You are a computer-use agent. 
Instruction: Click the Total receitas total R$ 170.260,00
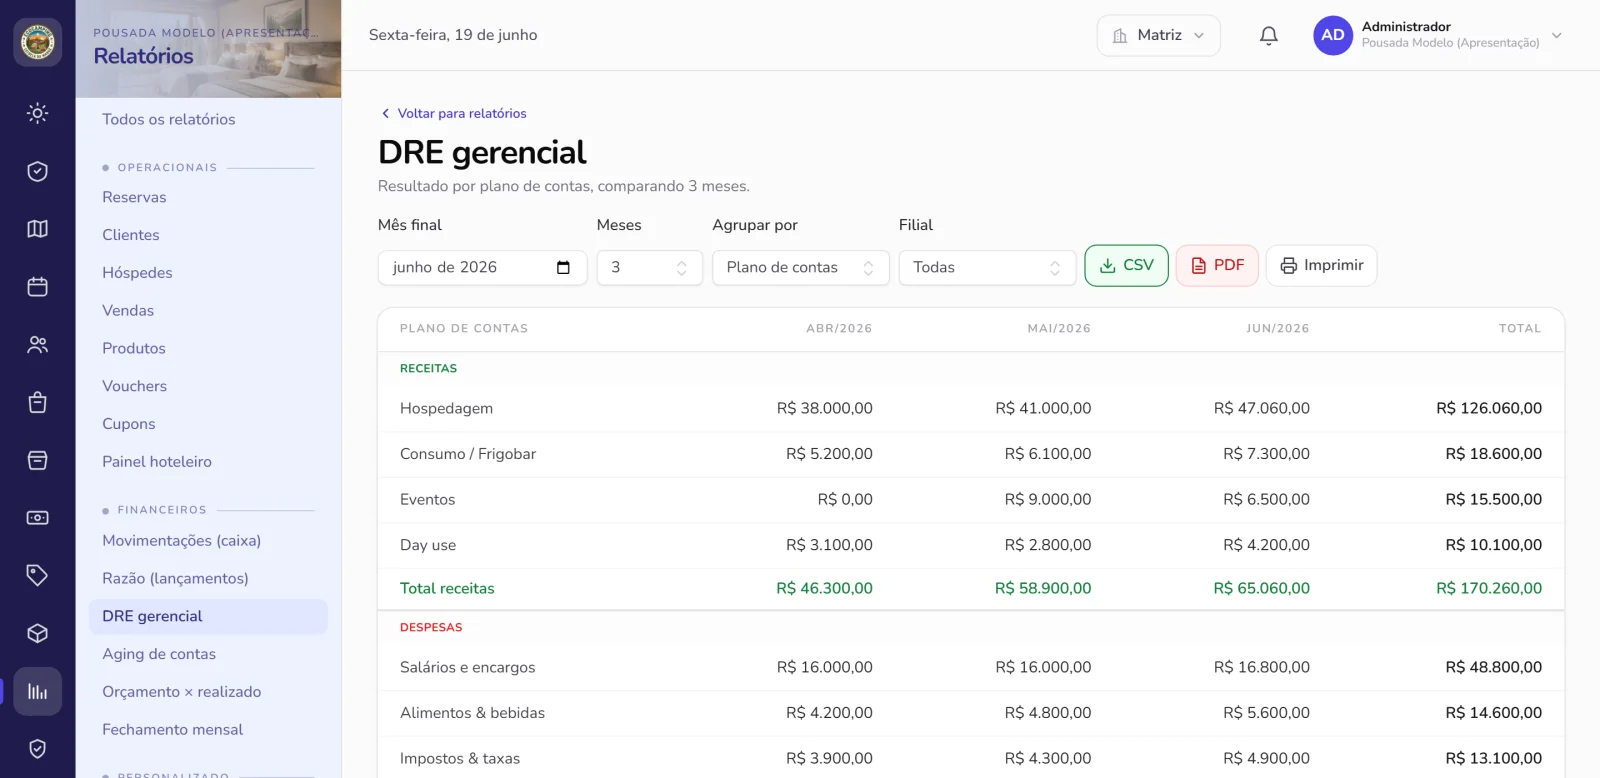(x=1489, y=589)
